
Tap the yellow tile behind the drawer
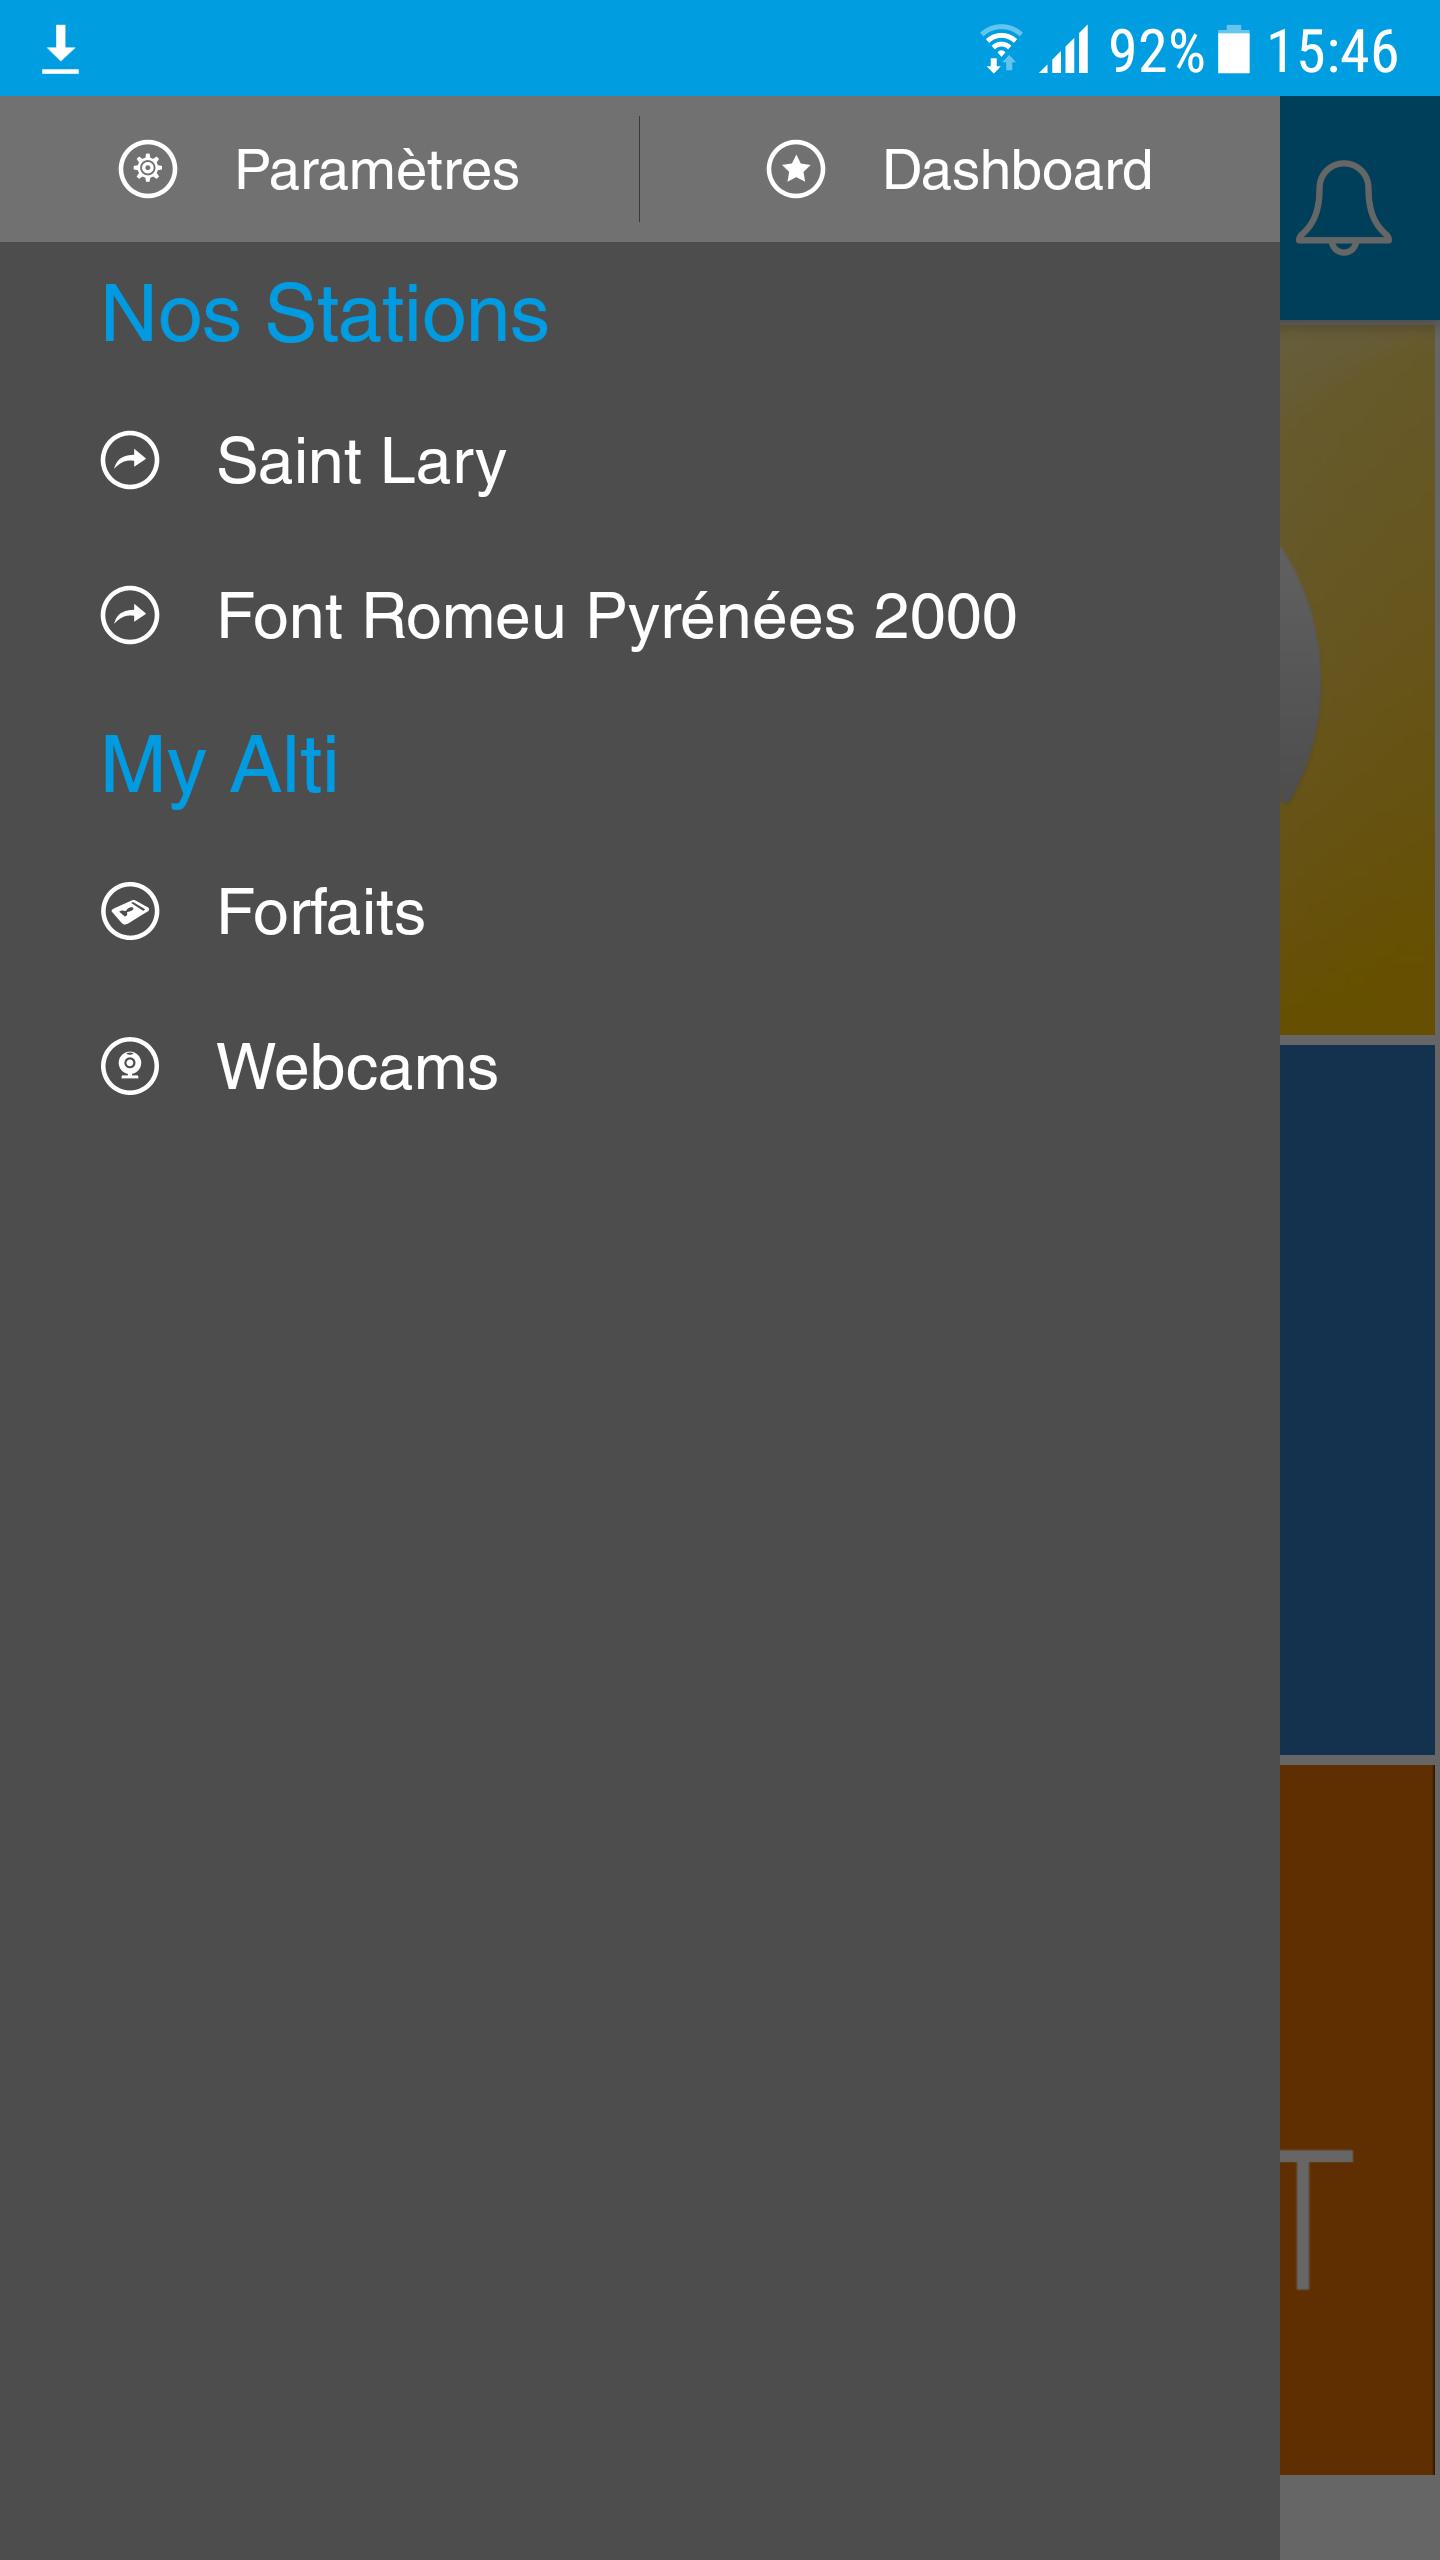tap(1358, 680)
